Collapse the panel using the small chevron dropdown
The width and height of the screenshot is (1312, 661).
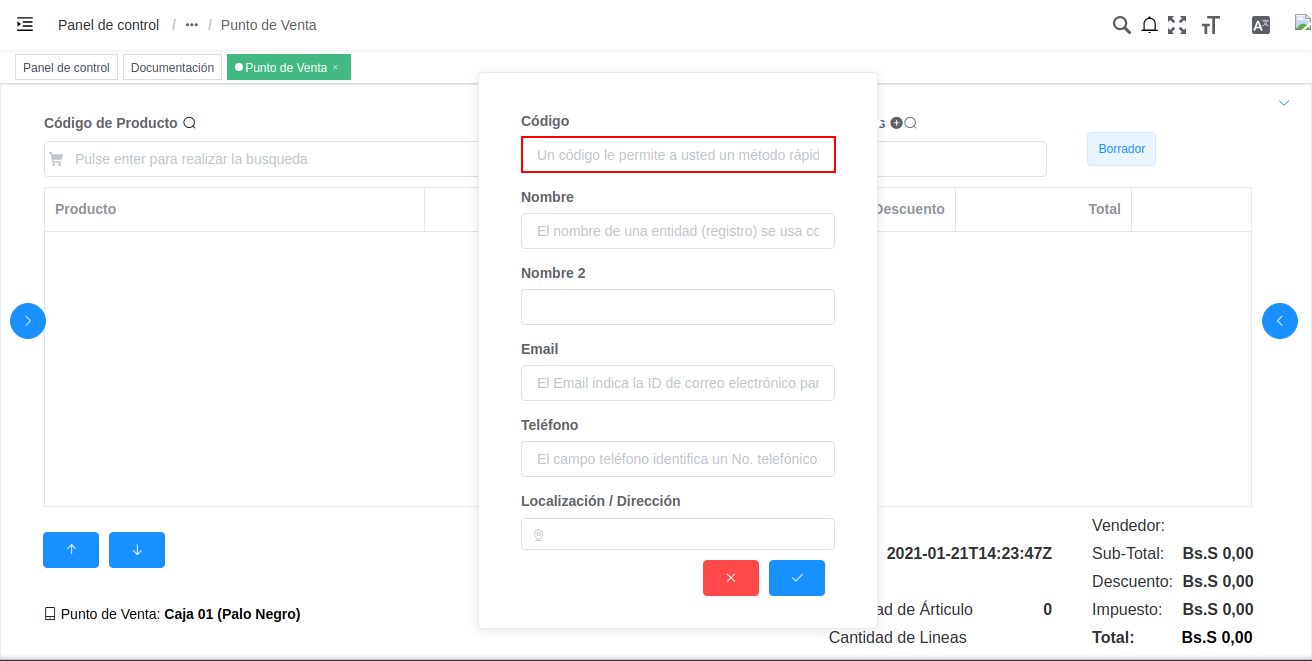coord(1284,102)
